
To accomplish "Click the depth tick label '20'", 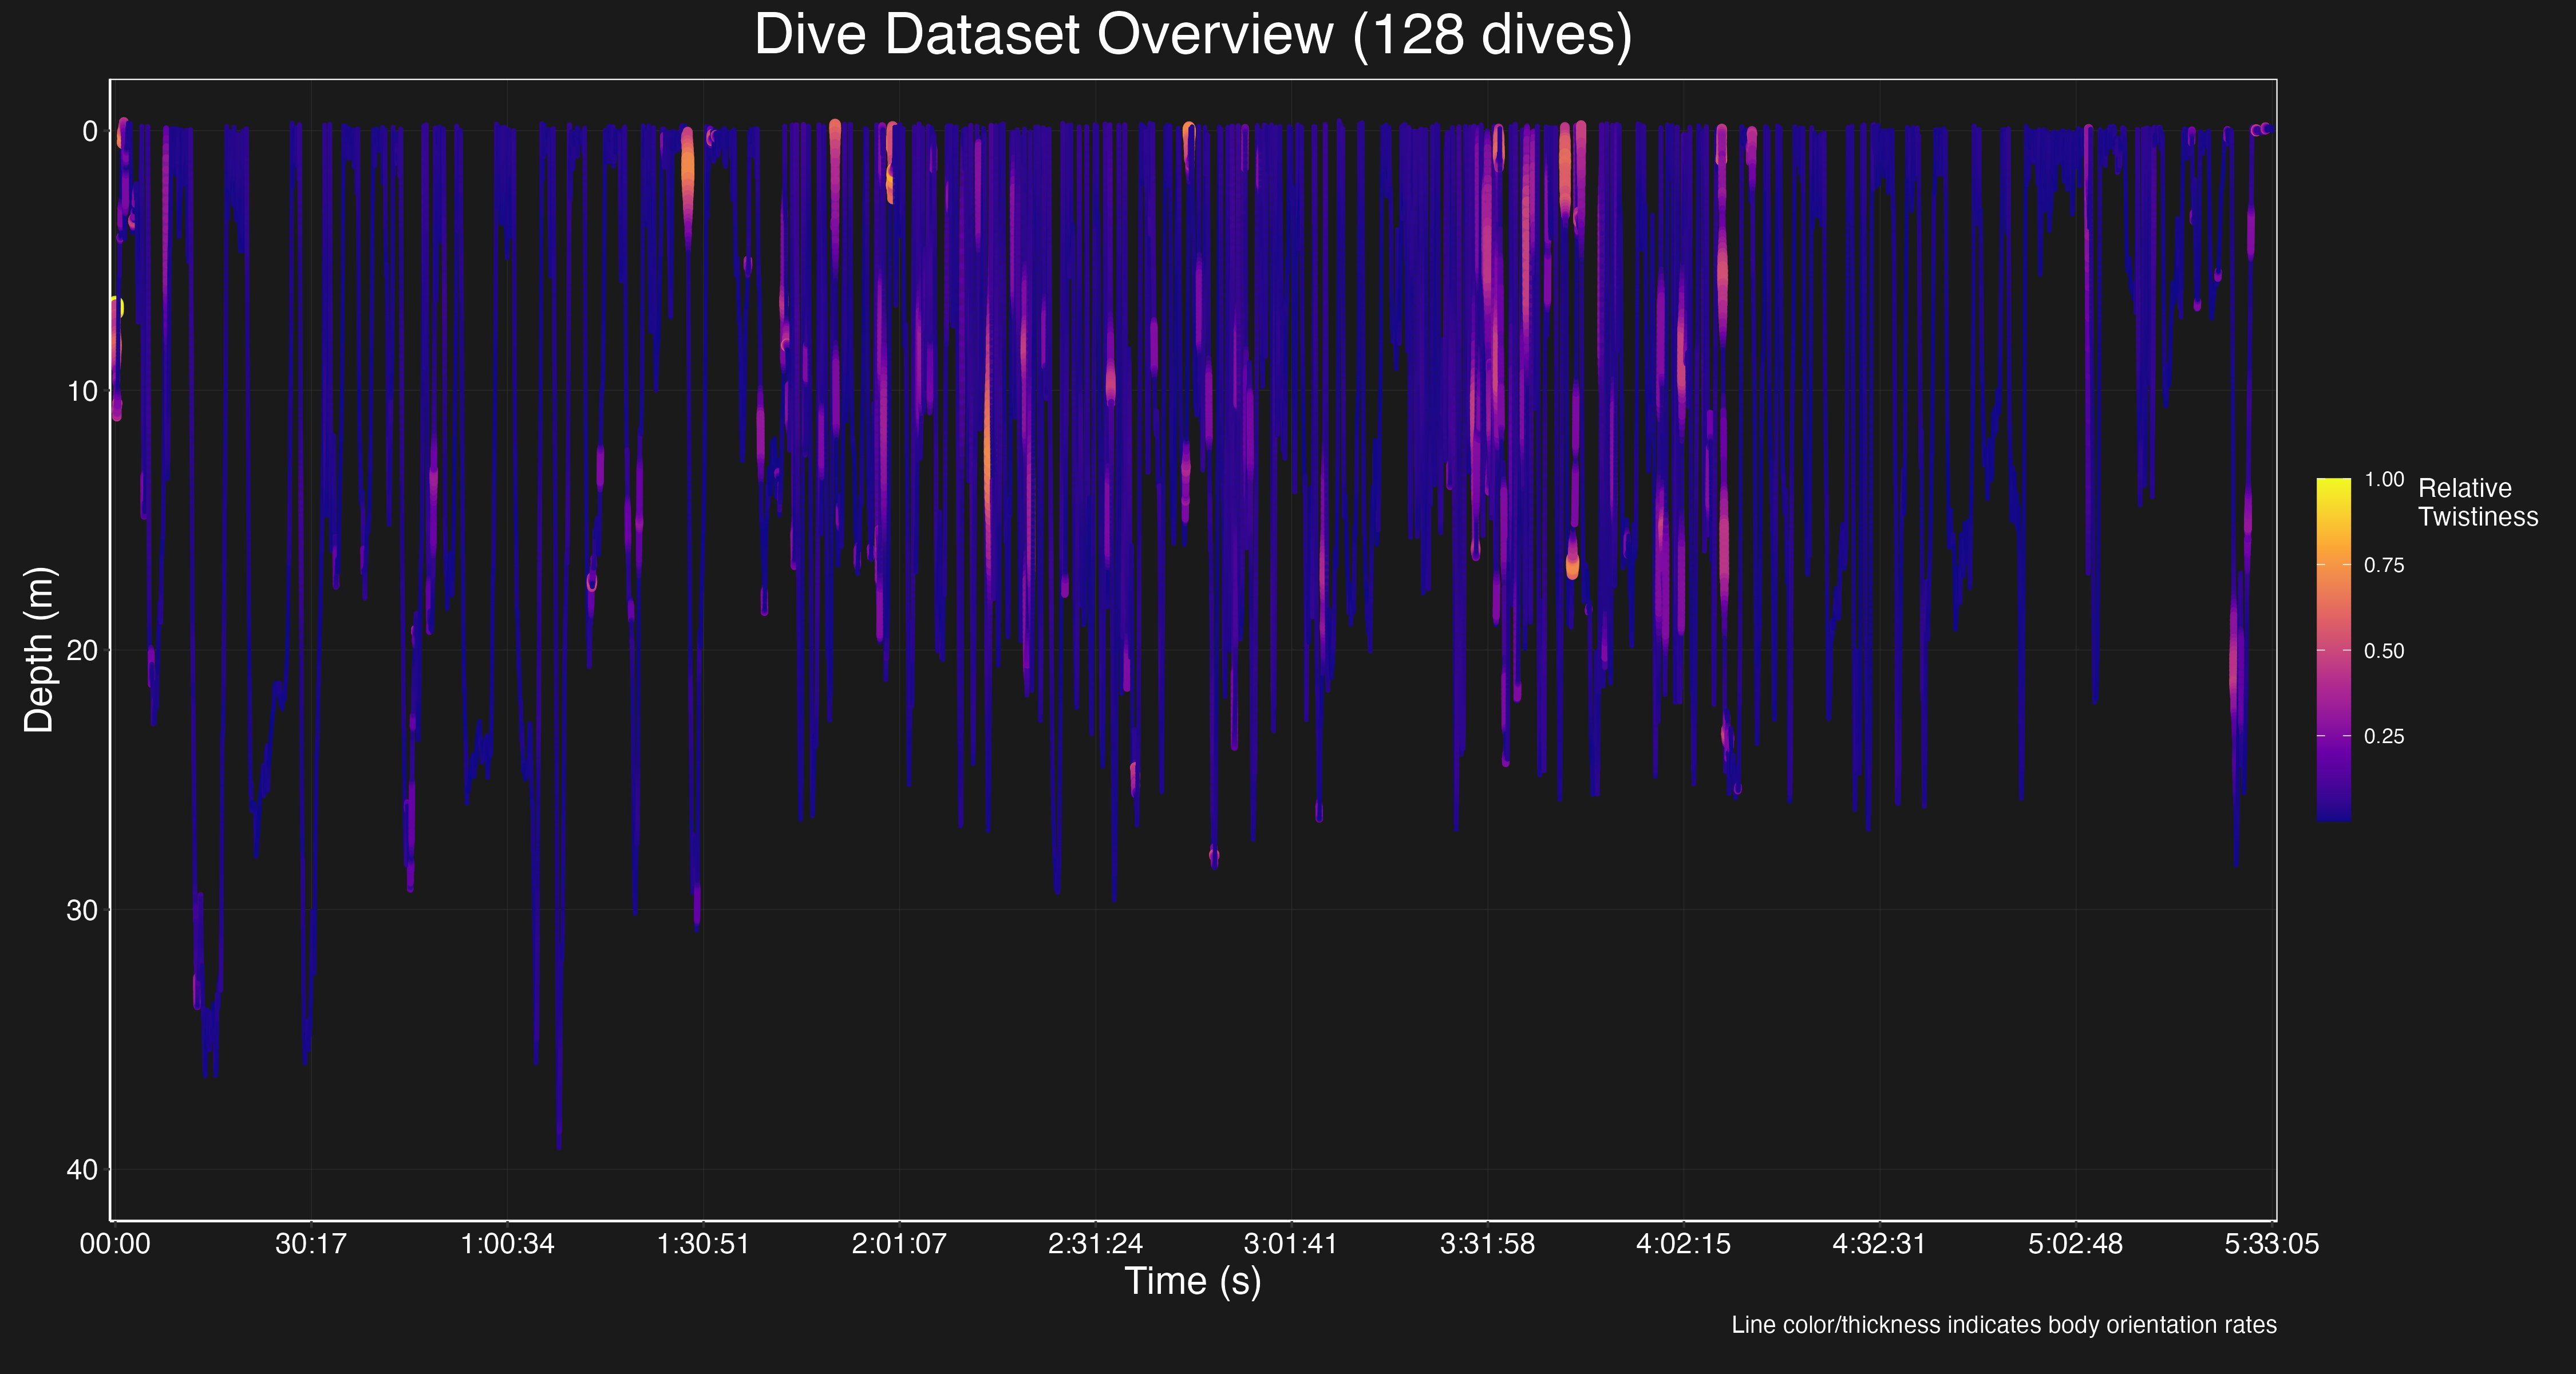I will tap(82, 650).
